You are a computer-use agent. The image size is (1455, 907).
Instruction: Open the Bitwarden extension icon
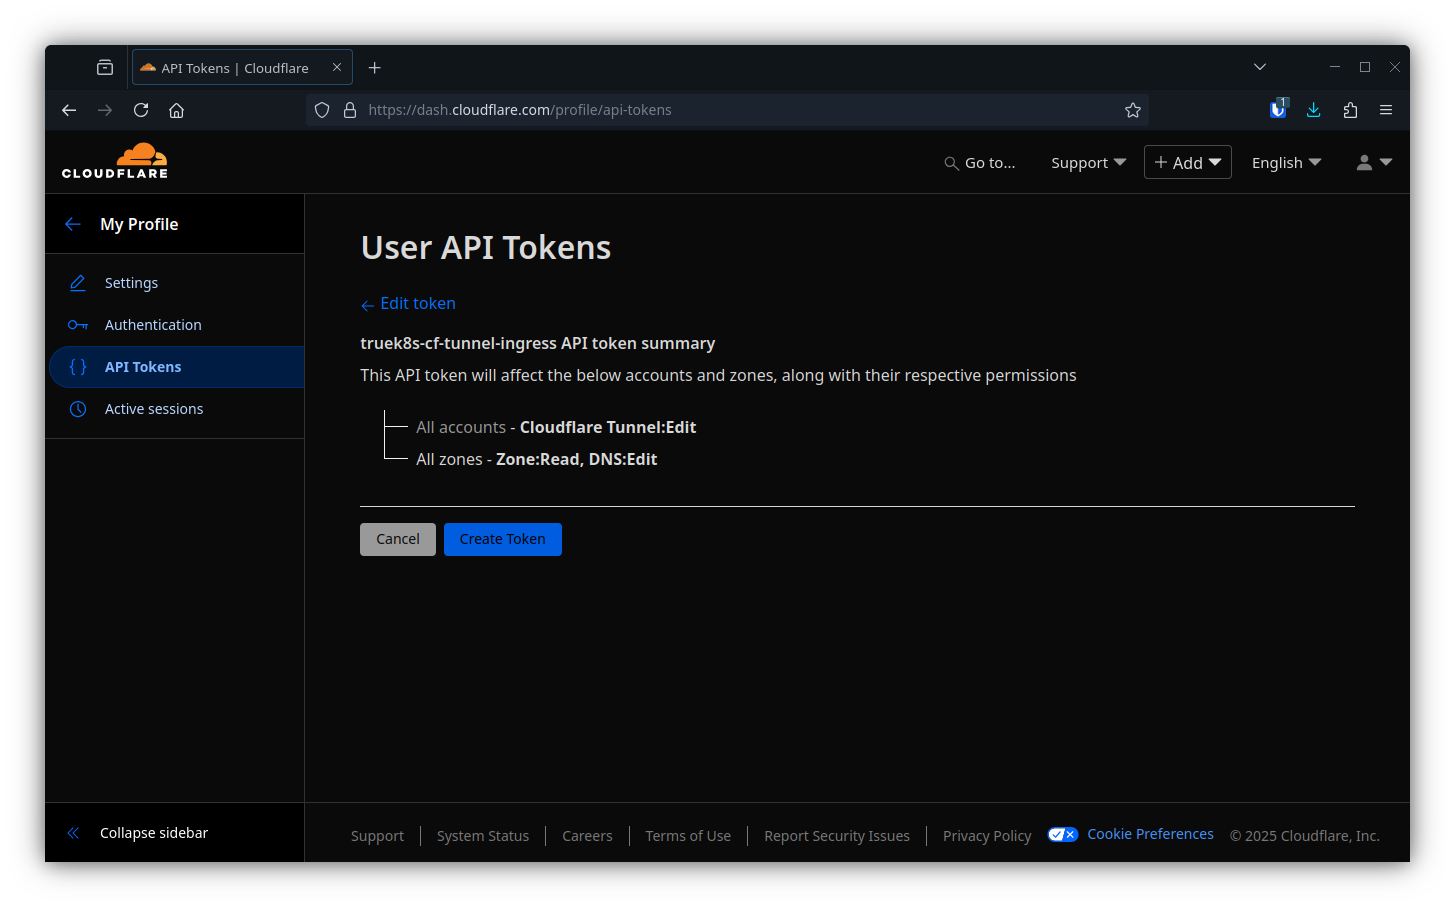tap(1278, 110)
